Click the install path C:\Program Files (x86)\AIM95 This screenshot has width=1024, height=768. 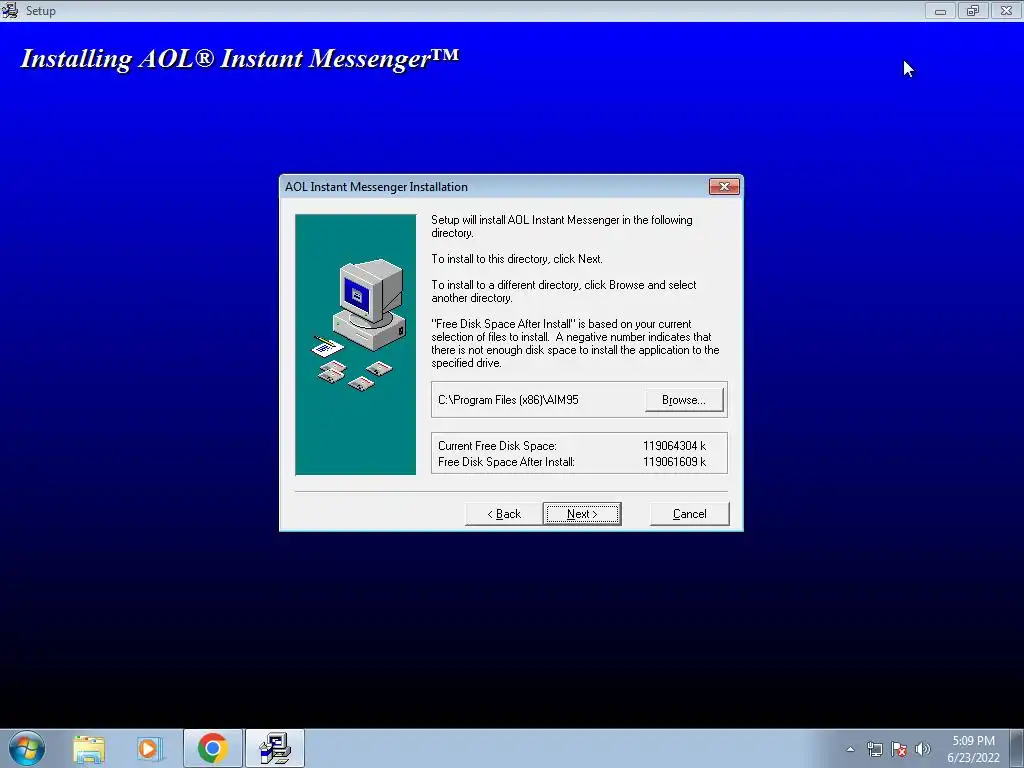coord(508,400)
